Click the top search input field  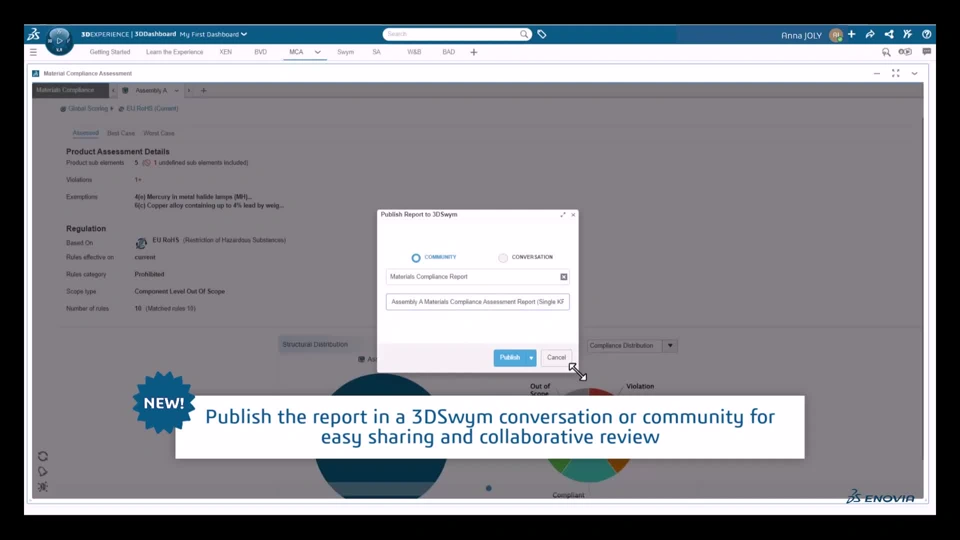pos(452,34)
